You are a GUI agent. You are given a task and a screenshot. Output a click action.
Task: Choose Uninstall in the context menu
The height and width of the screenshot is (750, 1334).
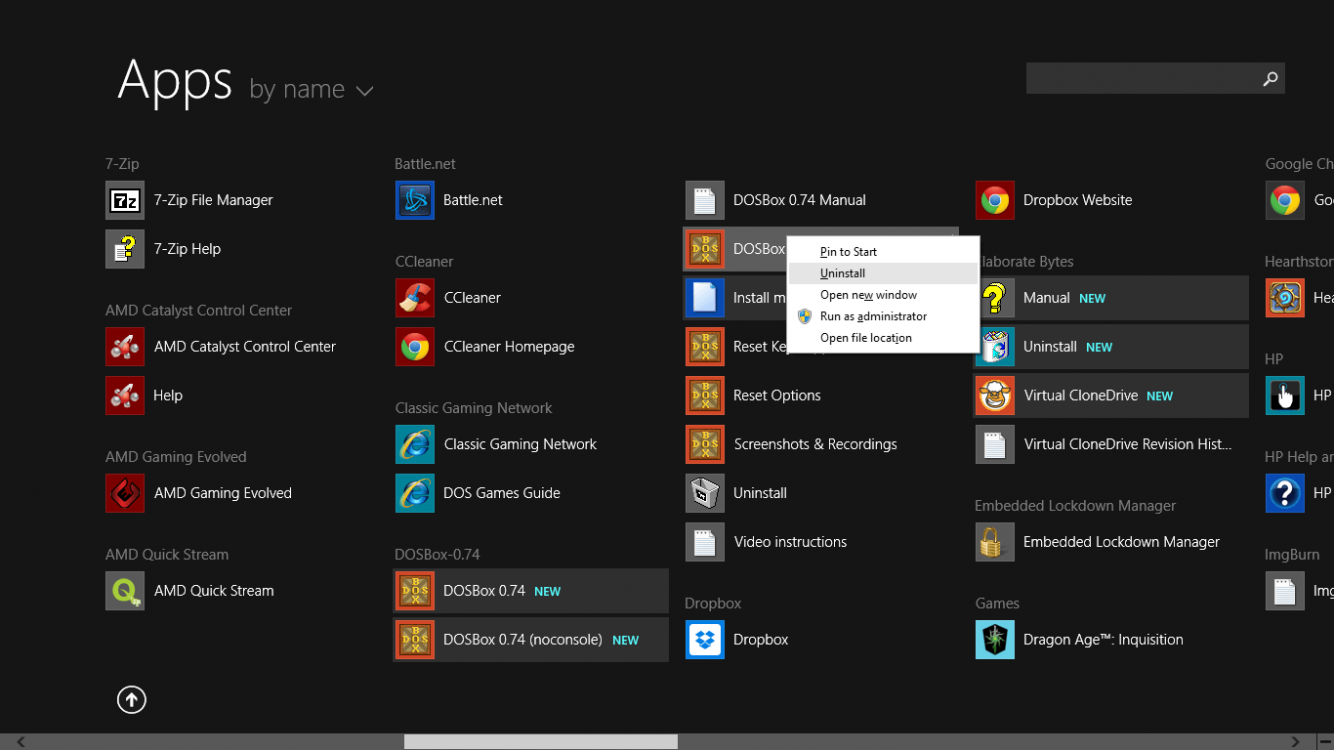[843, 272]
